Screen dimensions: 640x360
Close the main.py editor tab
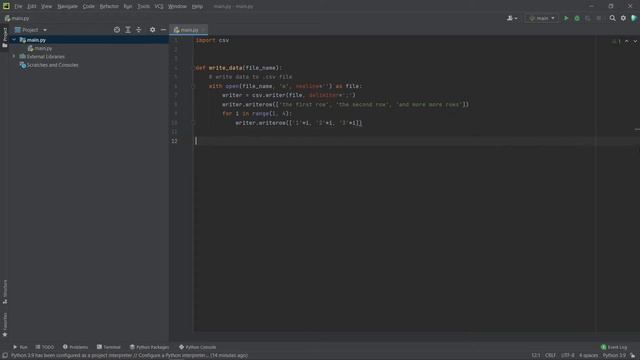click(203, 30)
